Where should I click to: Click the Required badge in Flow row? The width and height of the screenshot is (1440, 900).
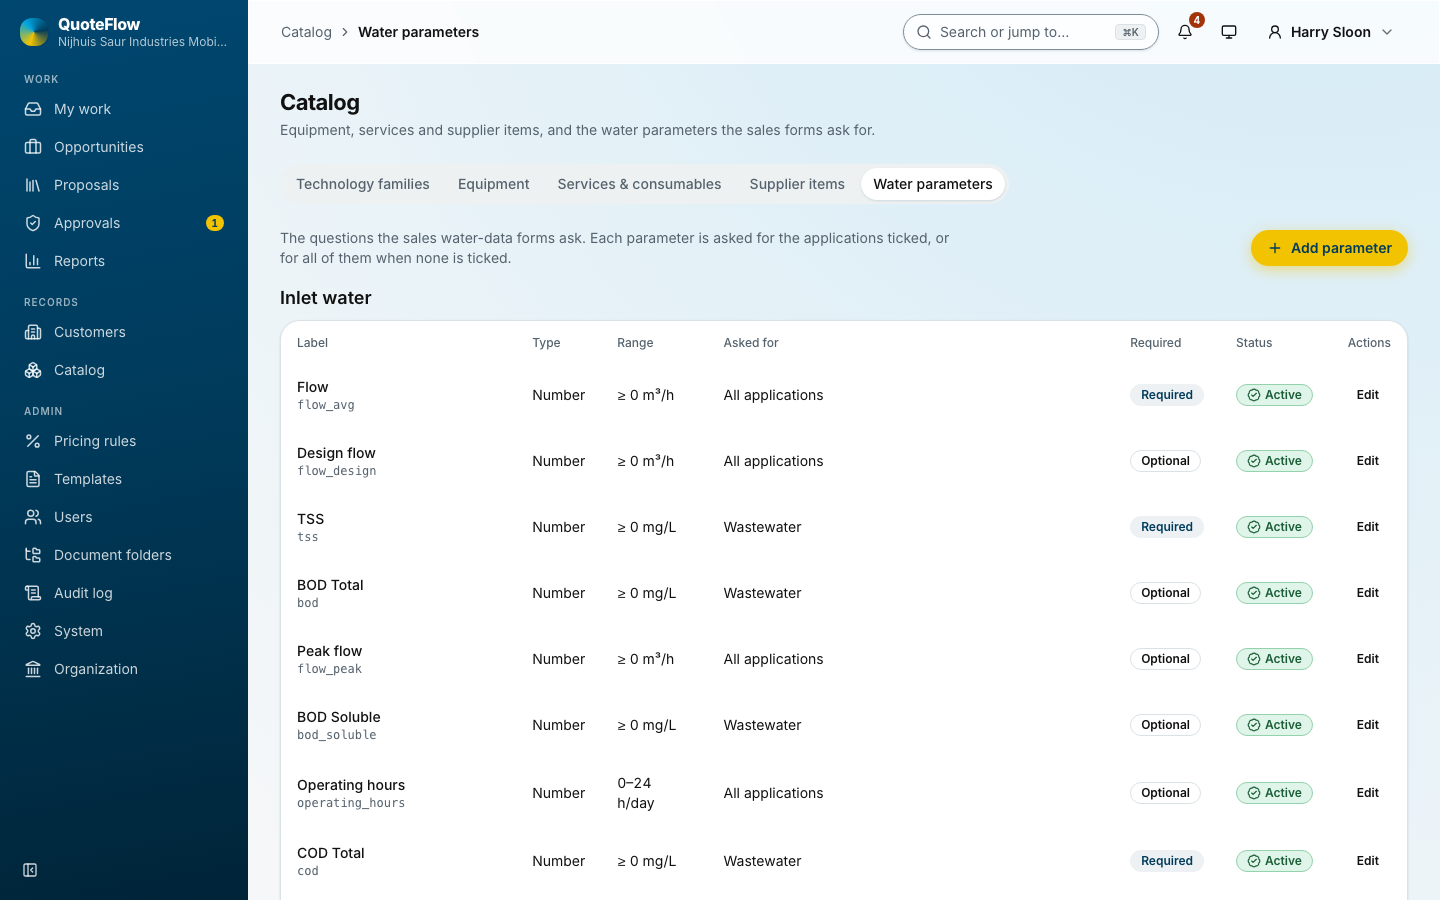click(x=1167, y=395)
